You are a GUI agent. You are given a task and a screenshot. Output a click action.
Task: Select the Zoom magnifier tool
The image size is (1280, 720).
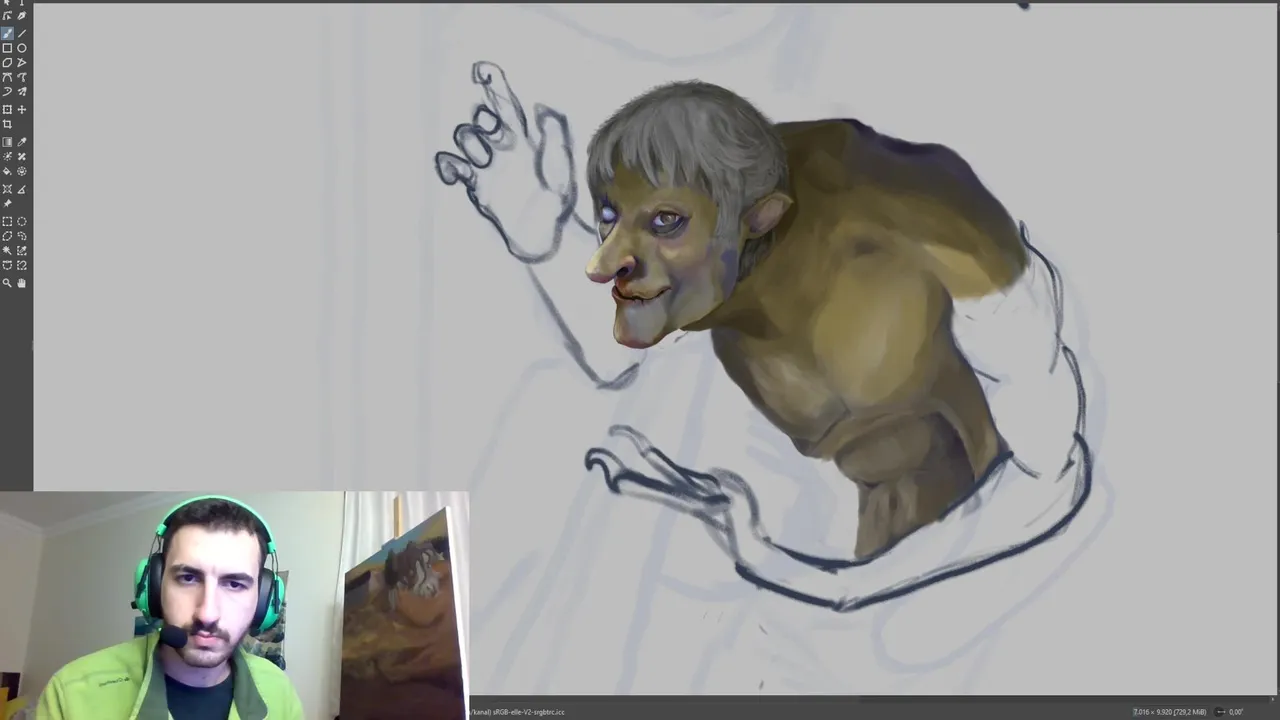tap(7, 283)
